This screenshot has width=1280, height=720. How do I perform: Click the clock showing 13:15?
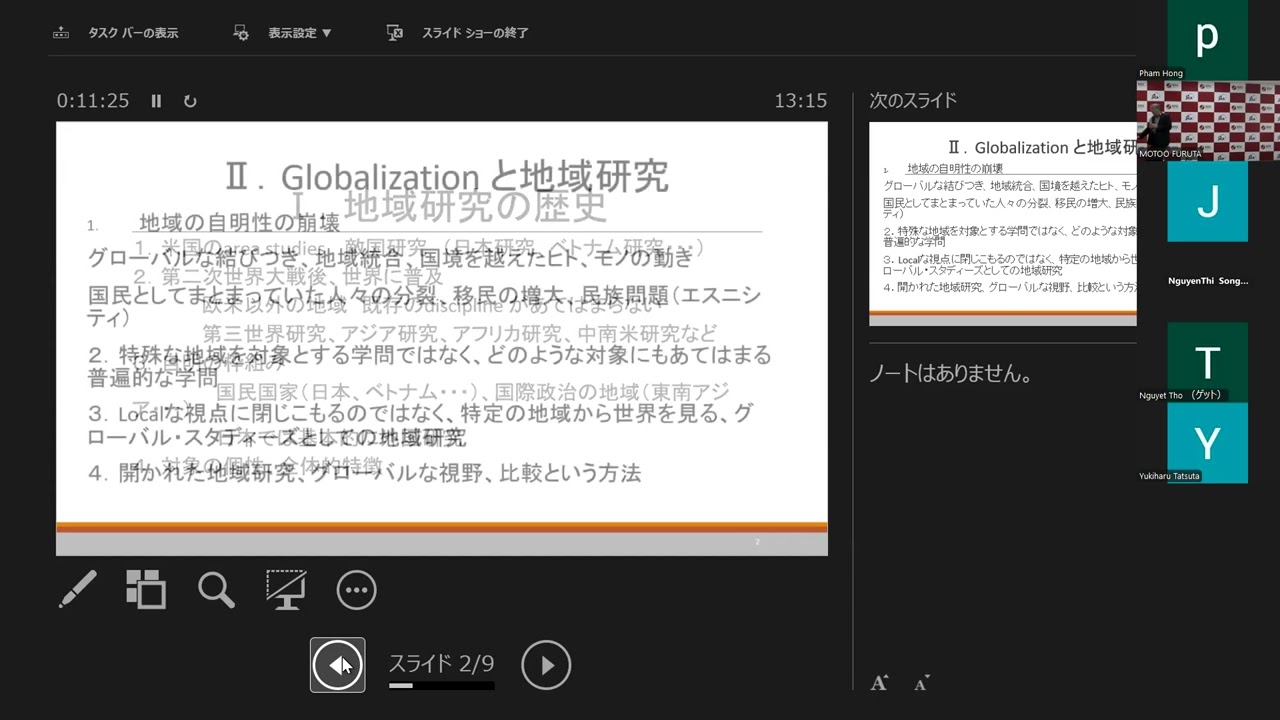tap(801, 101)
